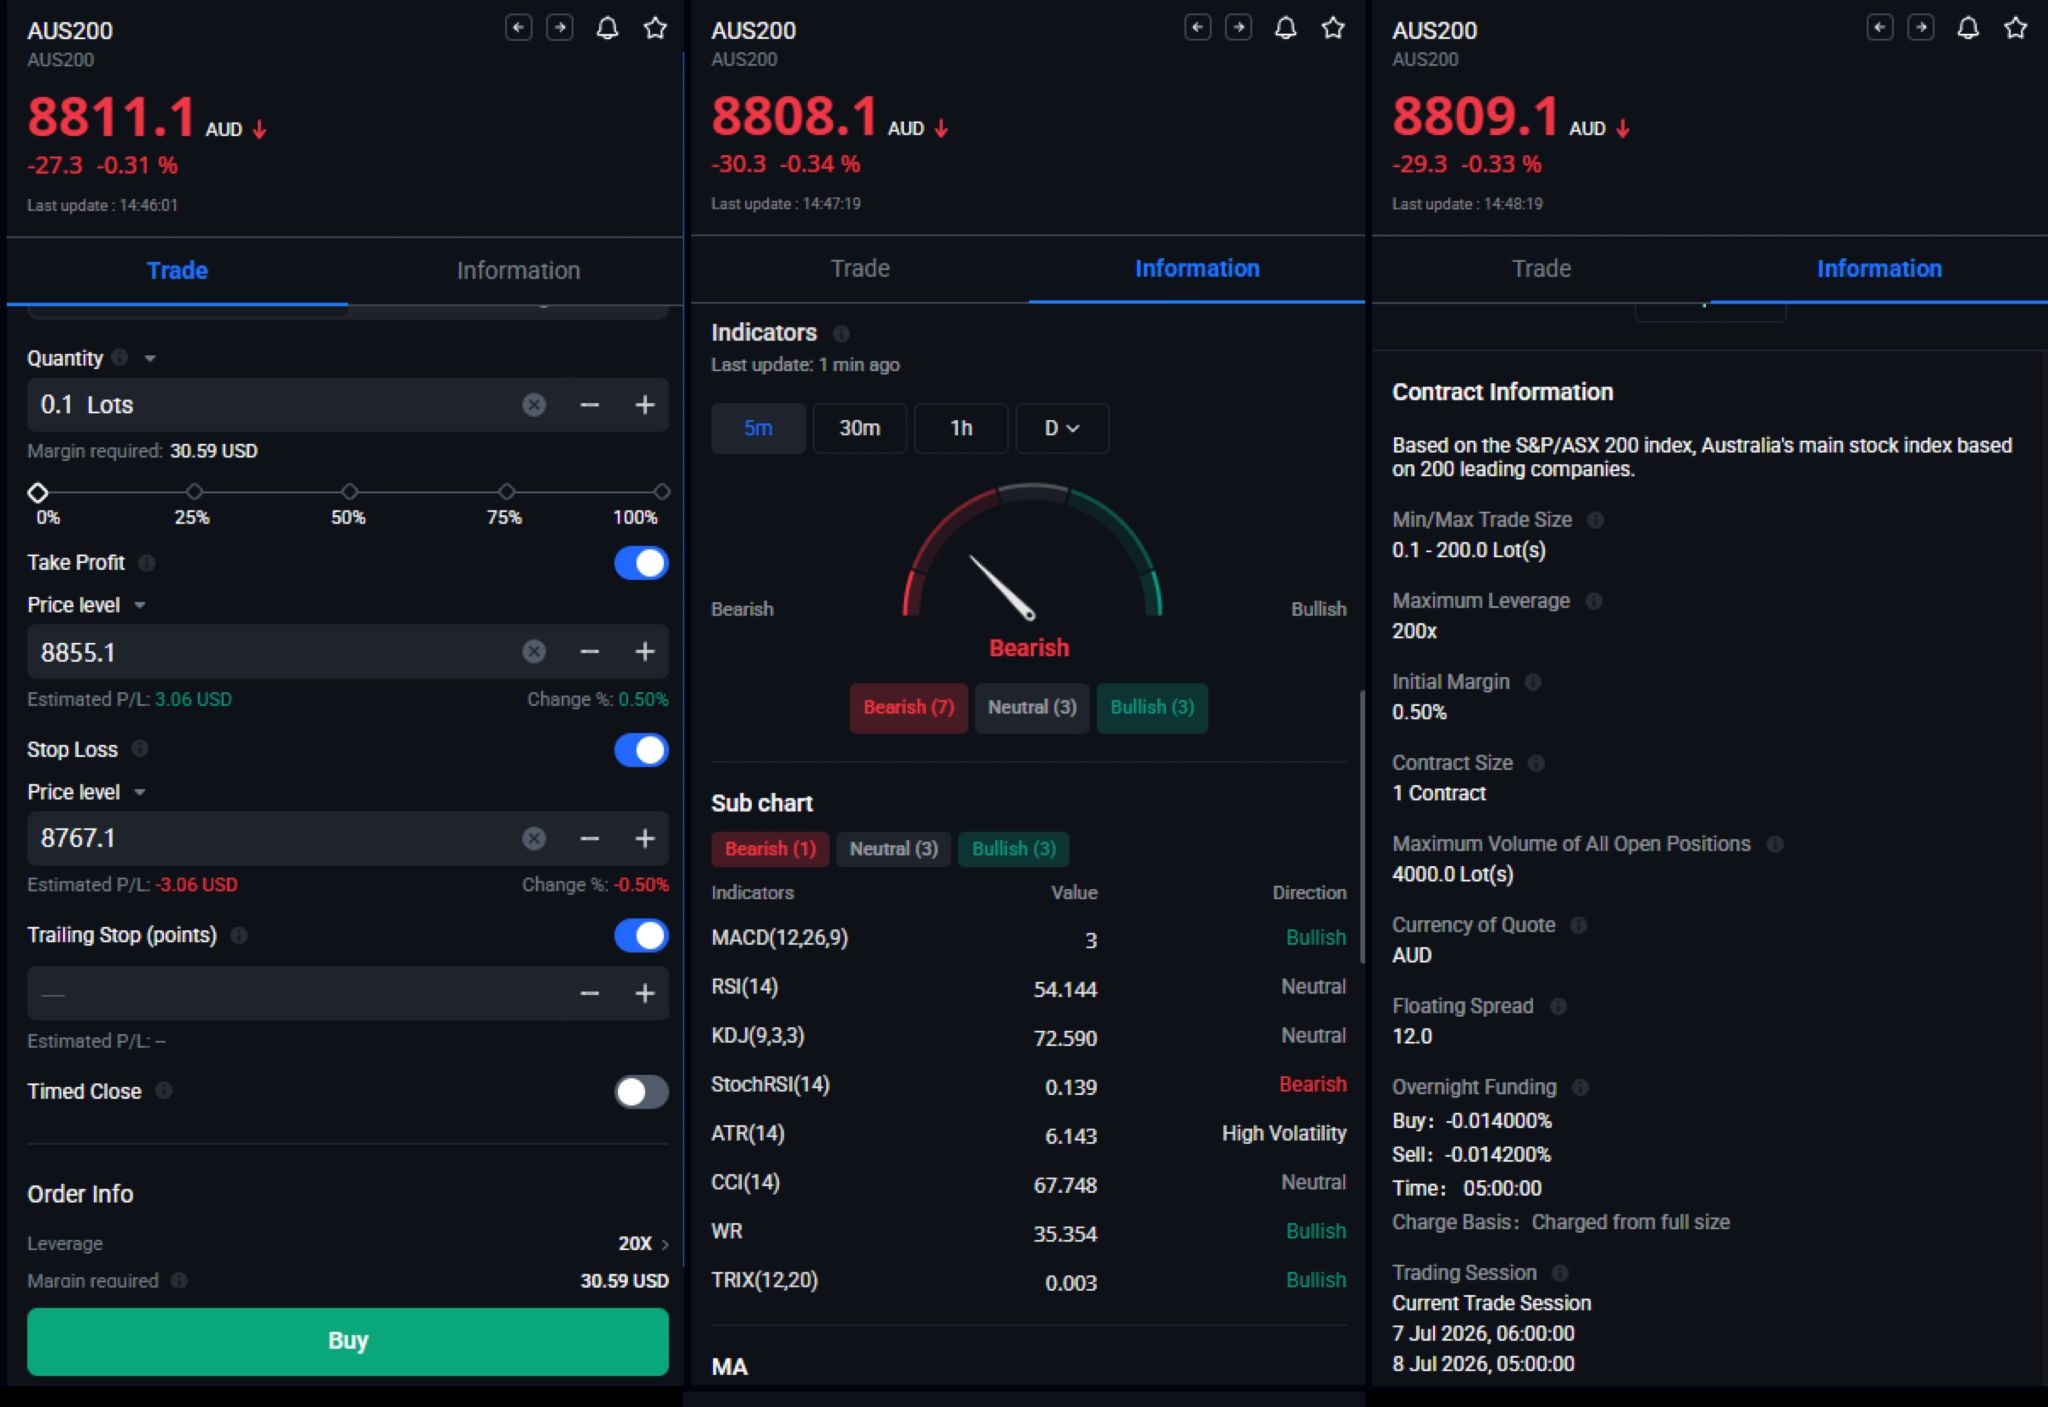Viewport: 2048px width, 1407px height.
Task: Show info for Stop Loss
Action: pyautogui.click(x=140, y=749)
